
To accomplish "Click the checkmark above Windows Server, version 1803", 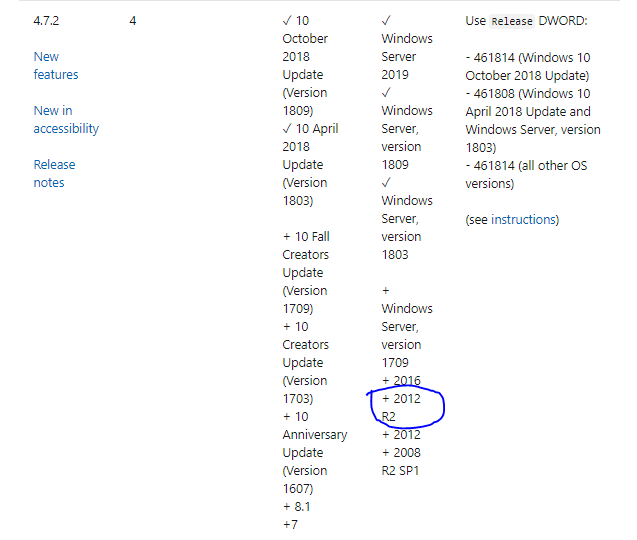I will (x=386, y=183).
